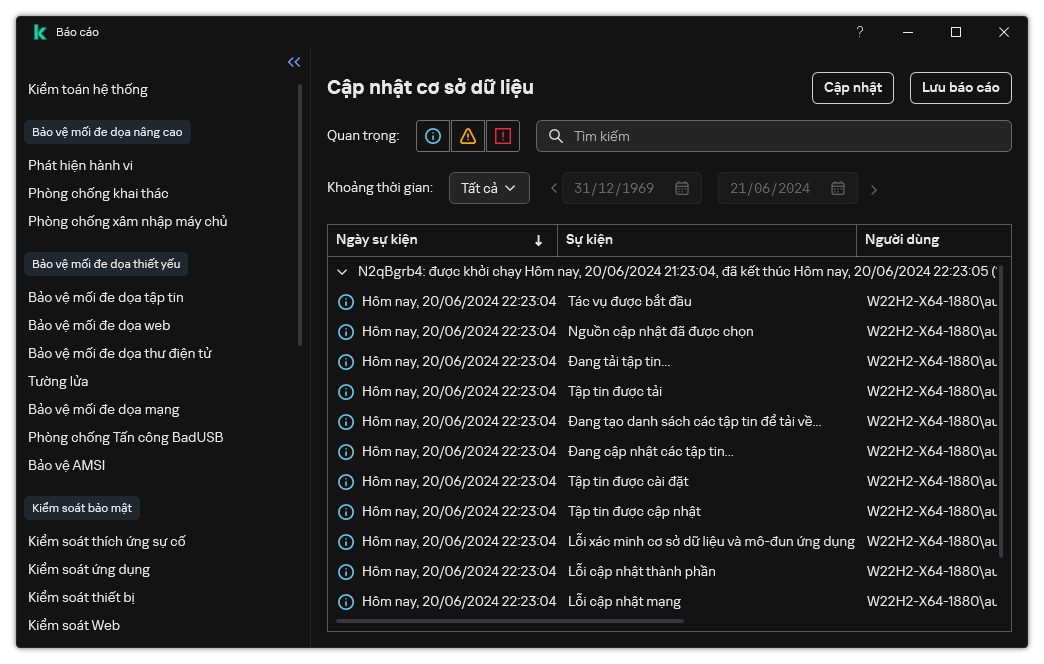Open the Tất cả time range dropdown
1044x664 pixels.
[x=489, y=188]
